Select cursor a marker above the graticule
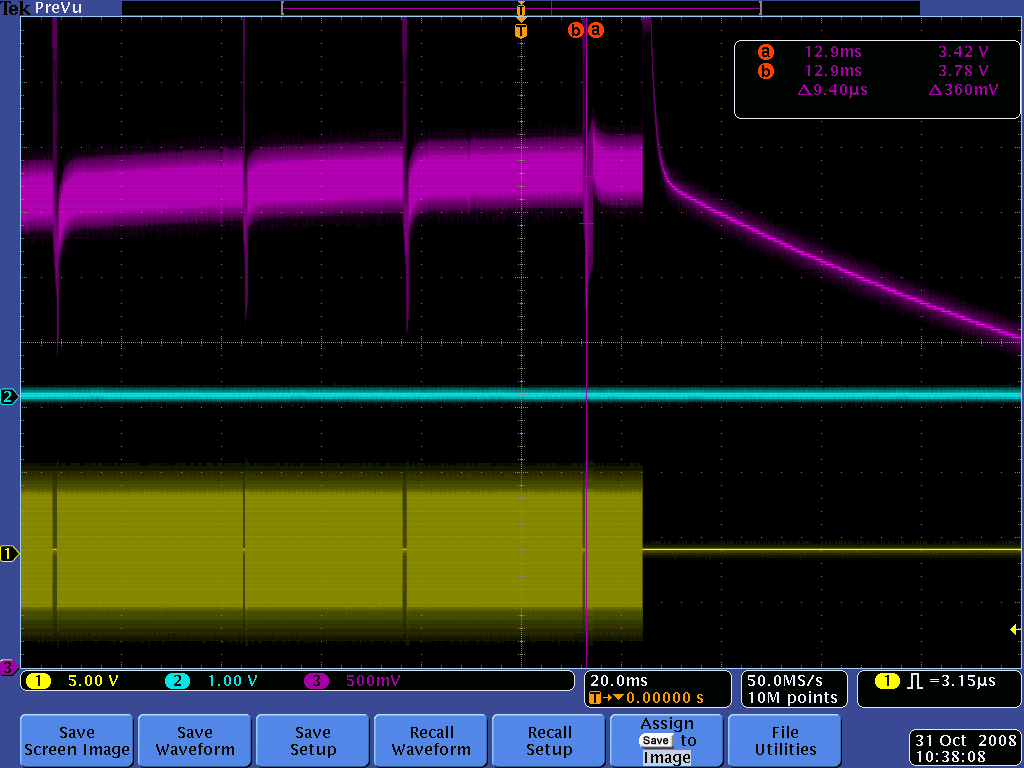This screenshot has width=1024, height=768. tap(596, 30)
